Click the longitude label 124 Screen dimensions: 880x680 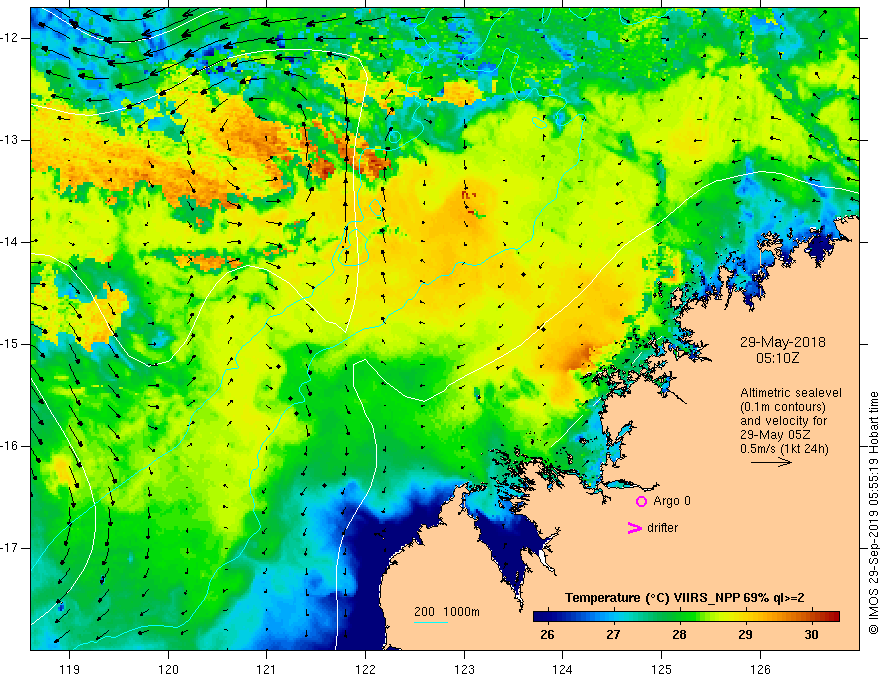[563, 669]
